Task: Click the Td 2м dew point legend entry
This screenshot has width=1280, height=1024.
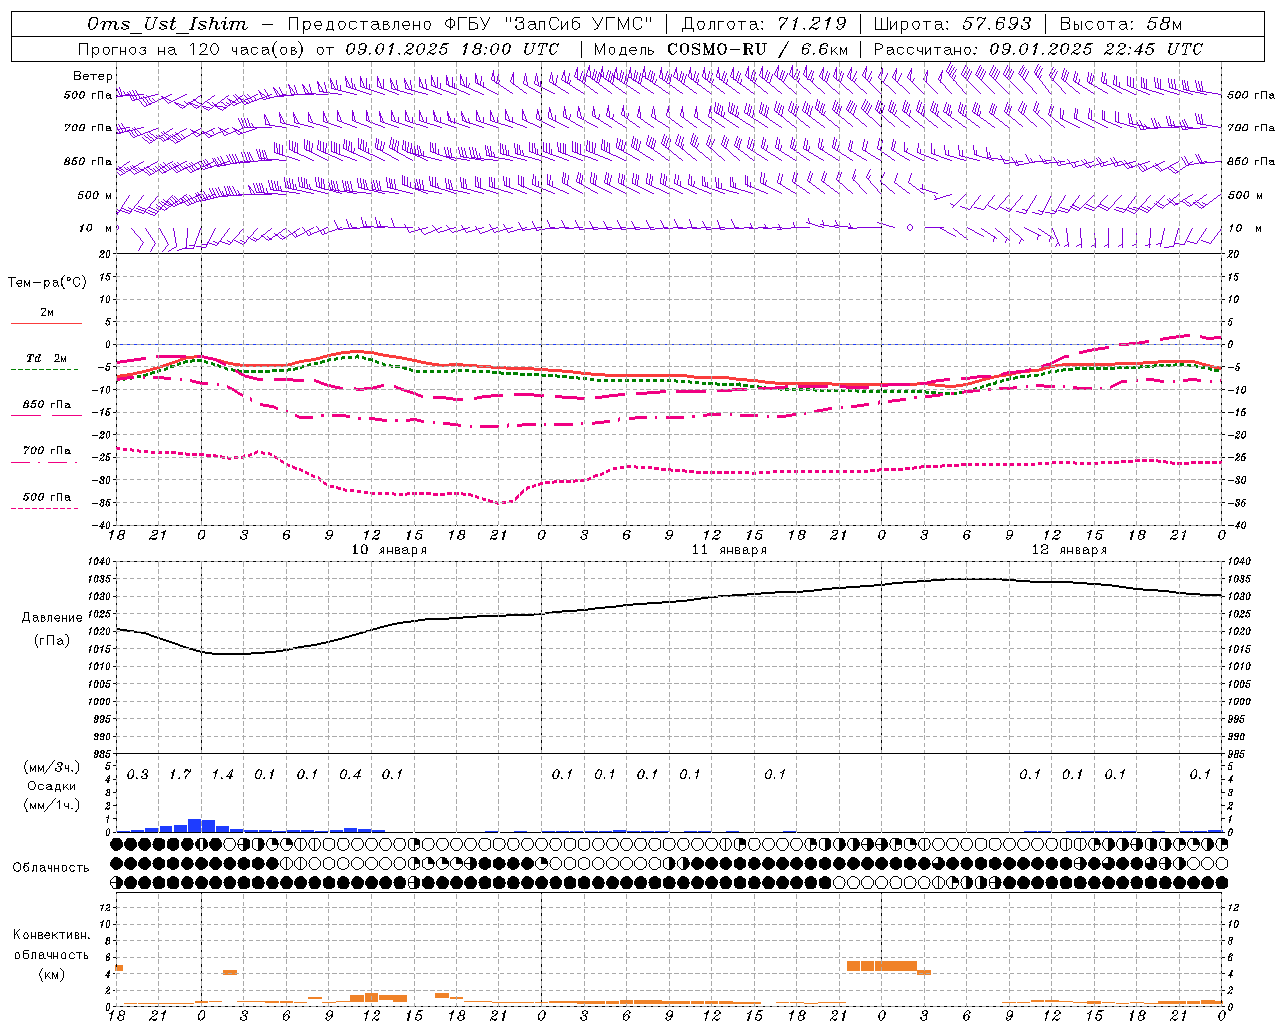Action: (46, 361)
